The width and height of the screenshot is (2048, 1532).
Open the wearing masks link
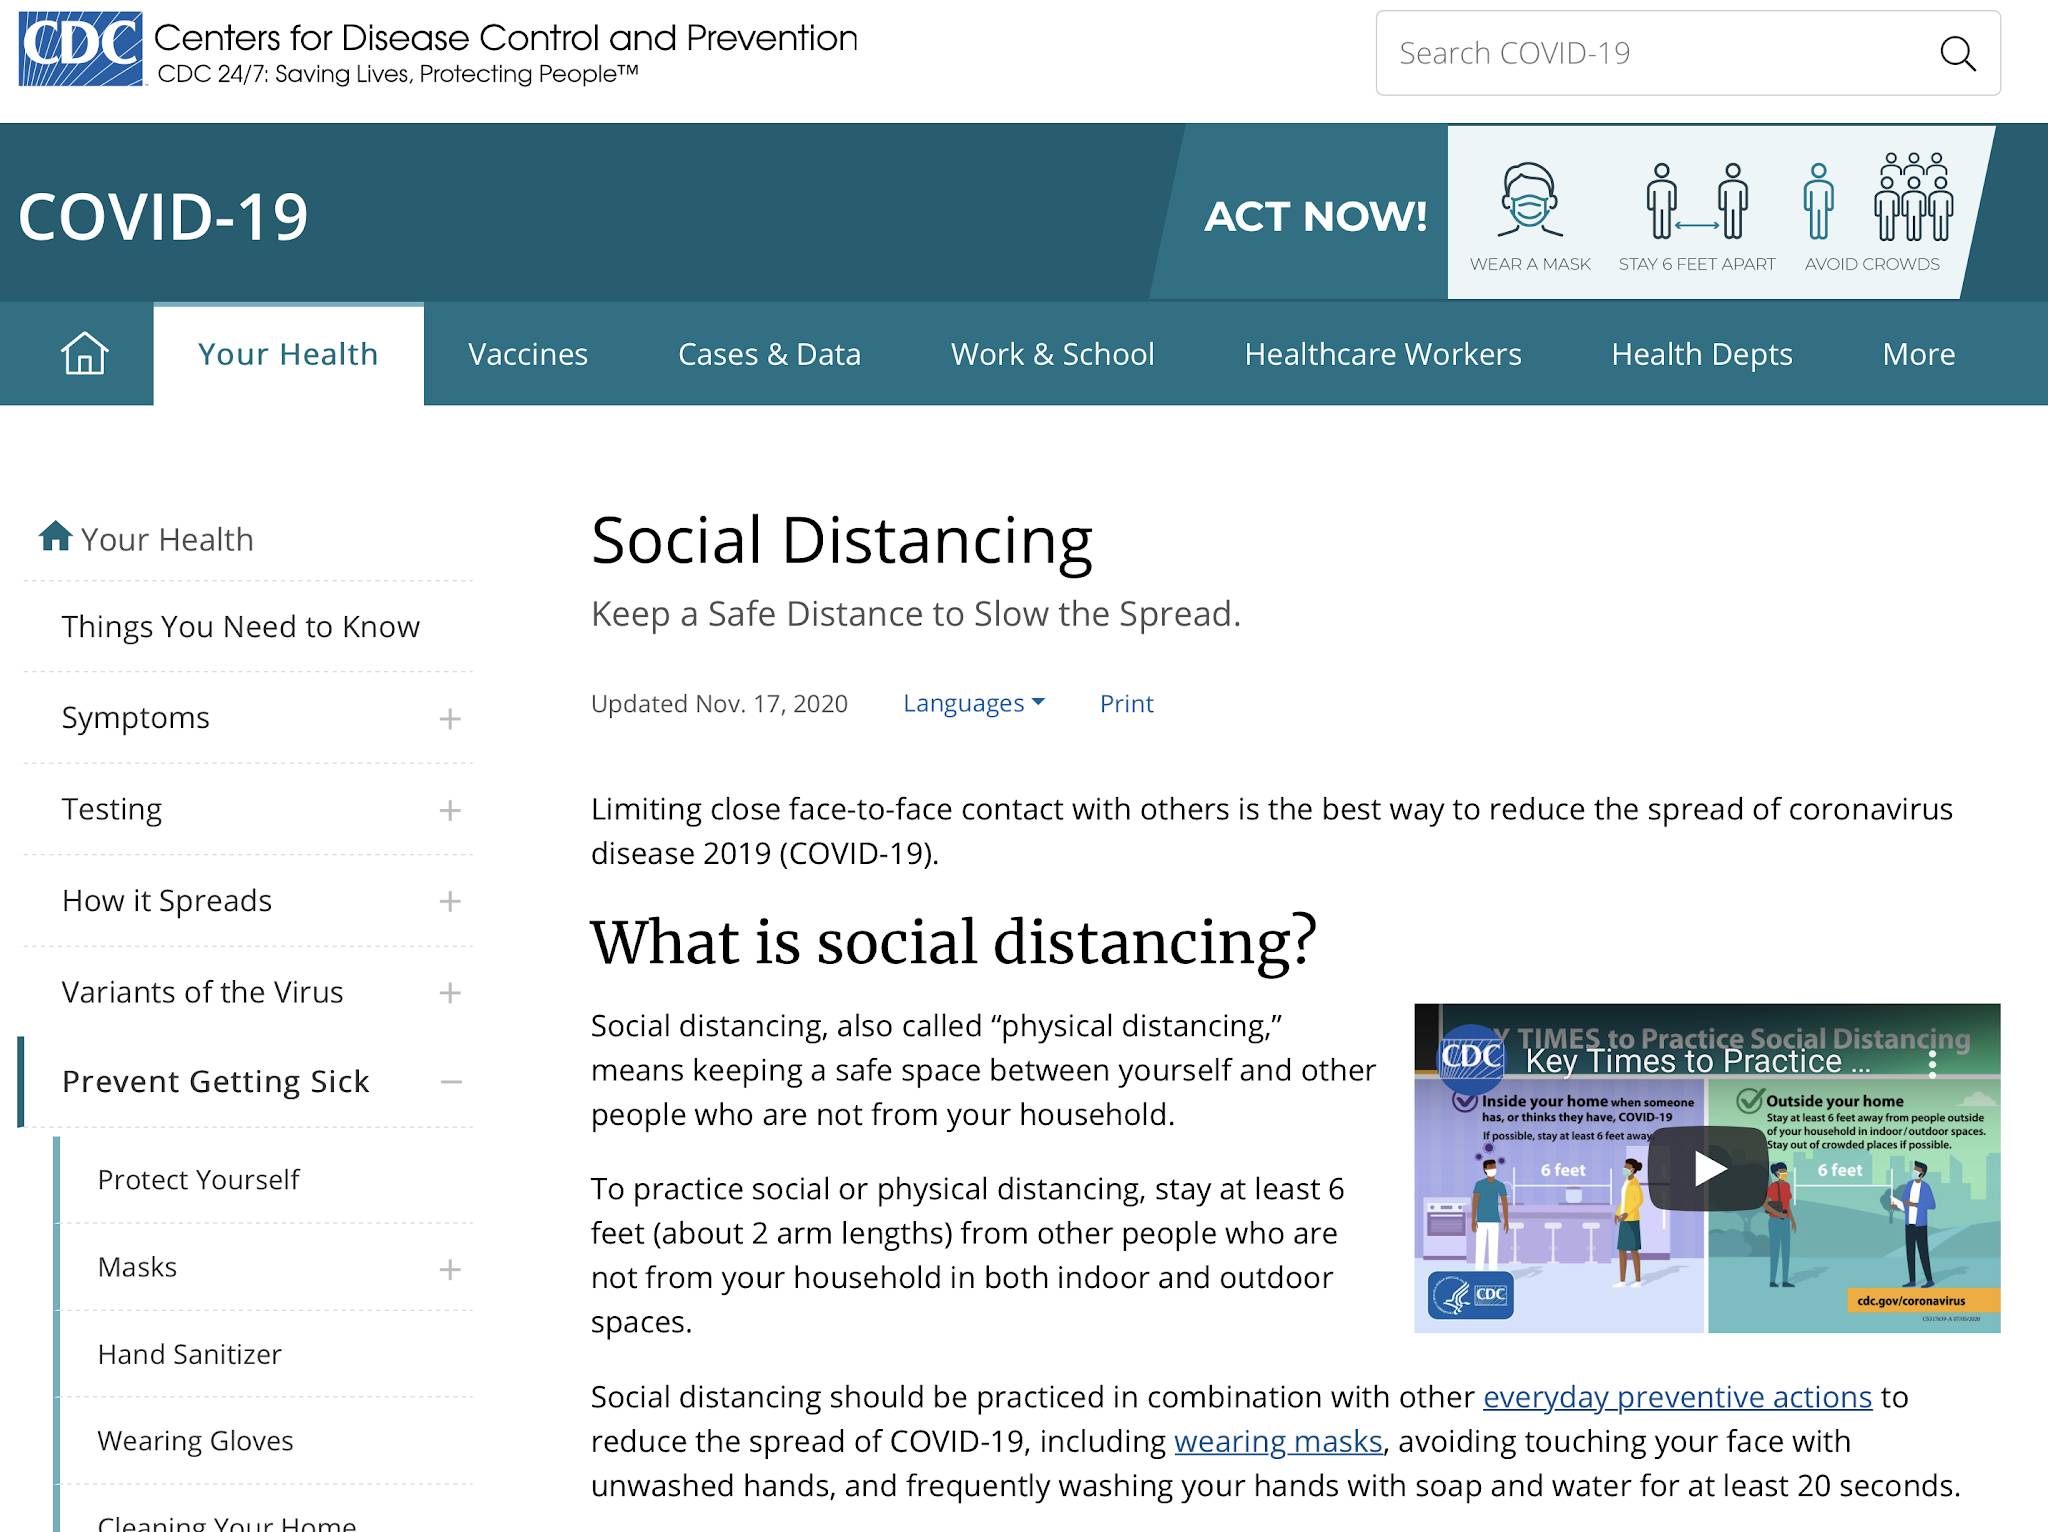[1278, 1442]
